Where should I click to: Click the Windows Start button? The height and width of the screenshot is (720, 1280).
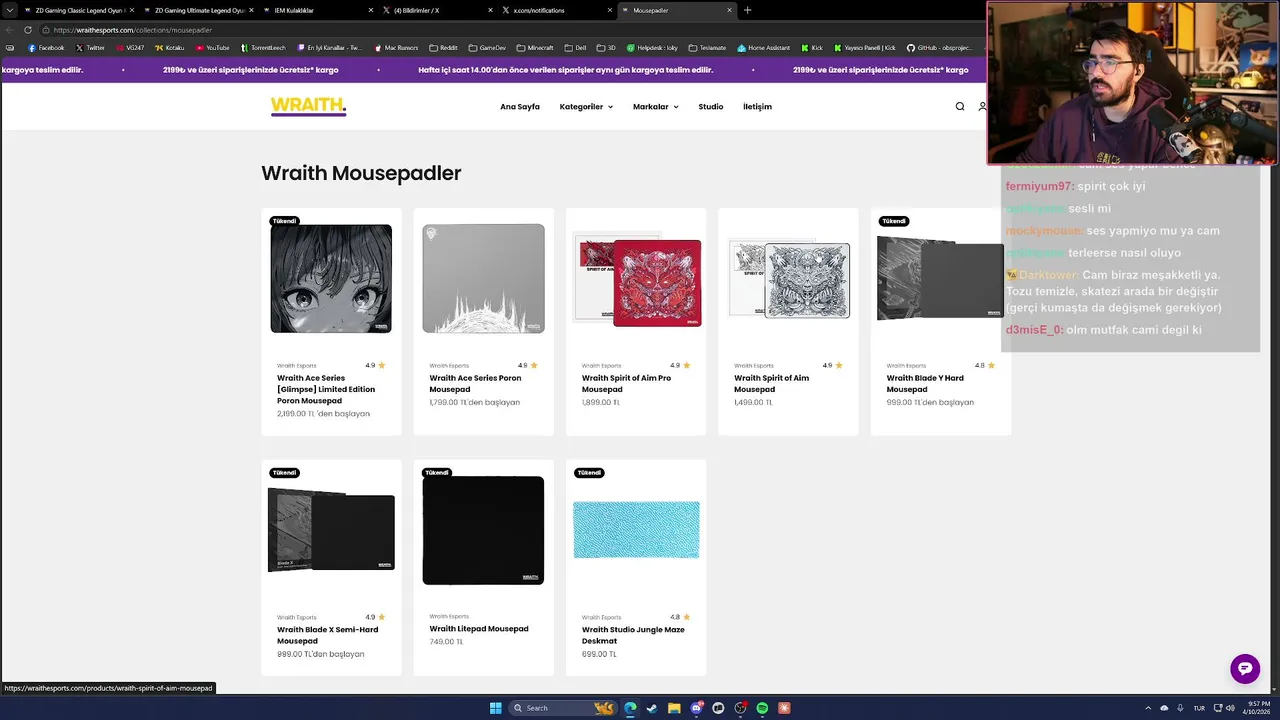(495, 708)
